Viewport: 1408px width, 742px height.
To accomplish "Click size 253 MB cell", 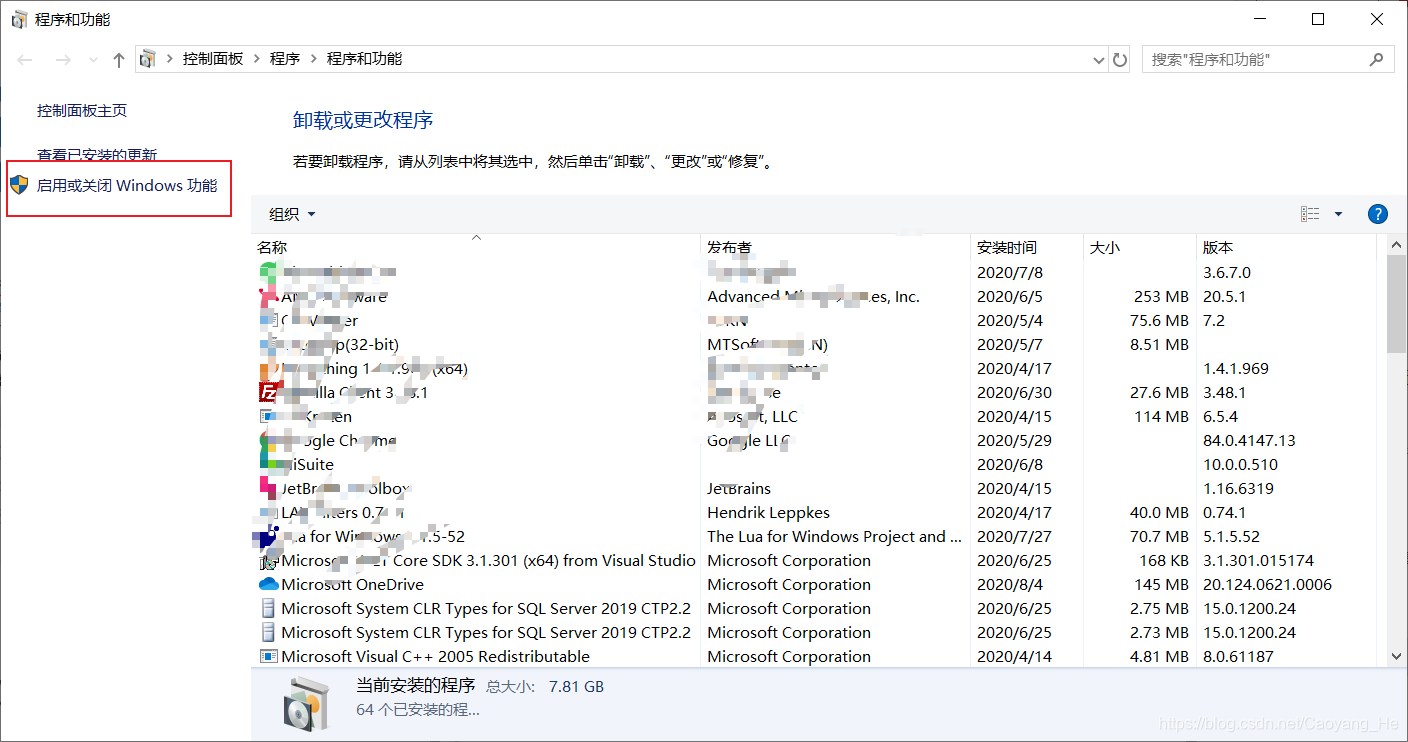I will [1161, 297].
